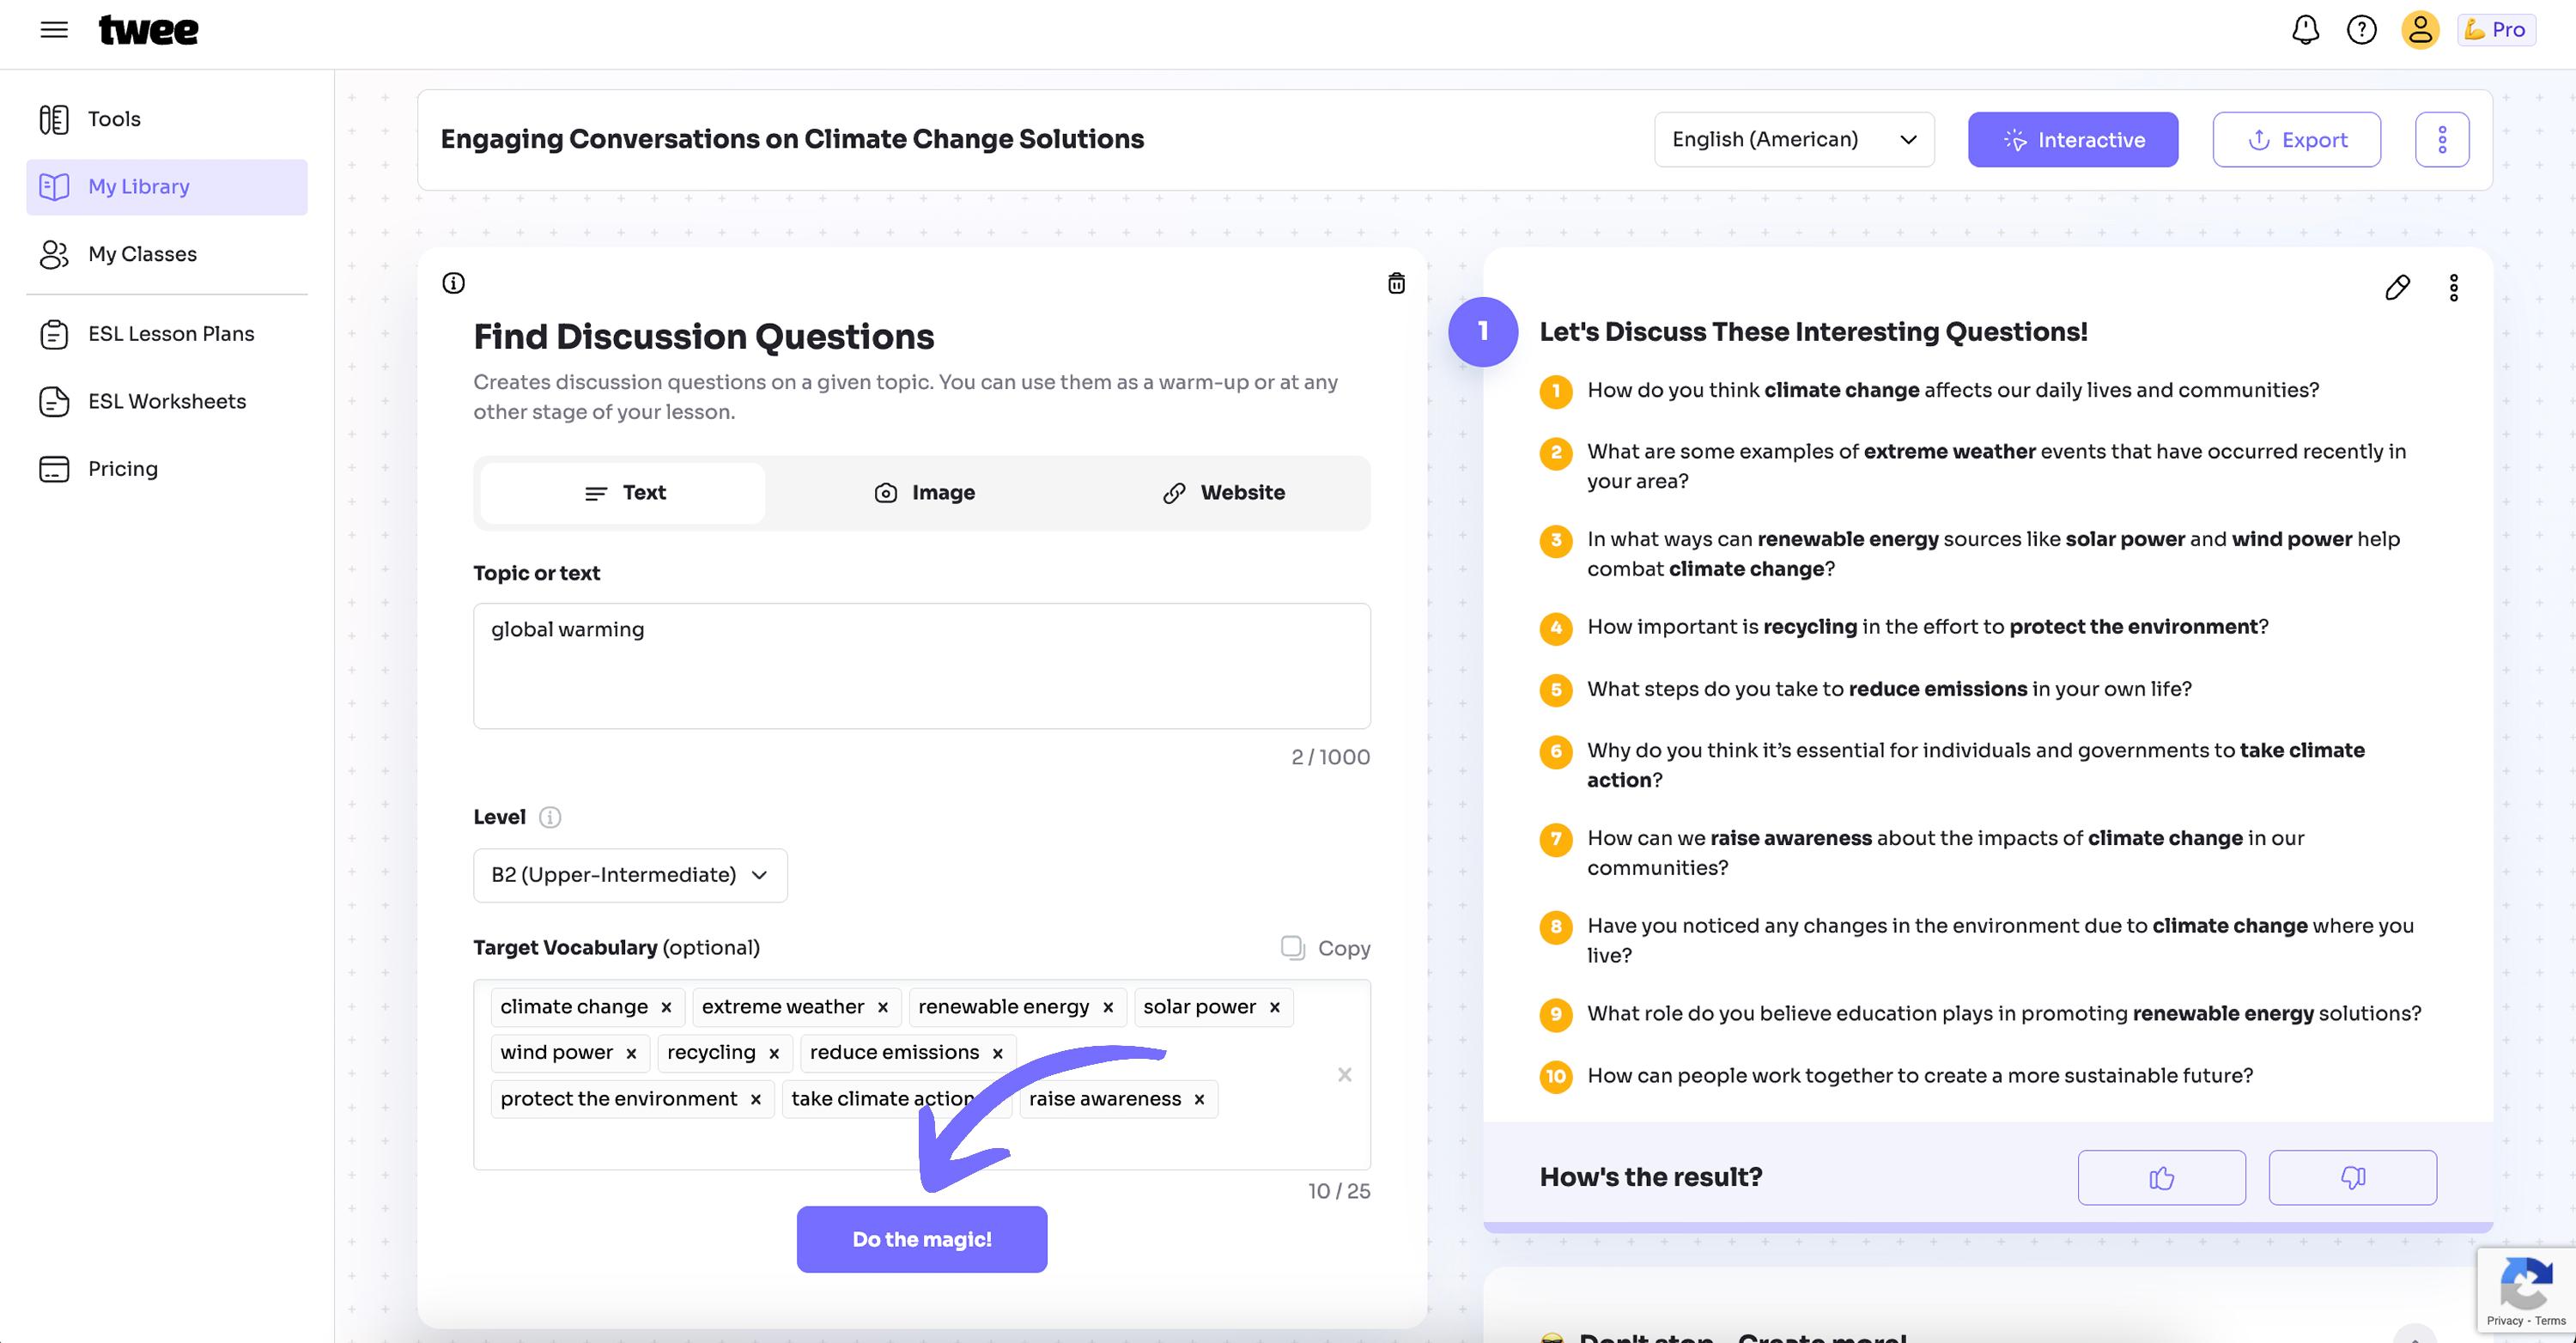Screen dimensions: 2576x1343
Task: Open ESL Lesson Plans
Action: coord(167,334)
